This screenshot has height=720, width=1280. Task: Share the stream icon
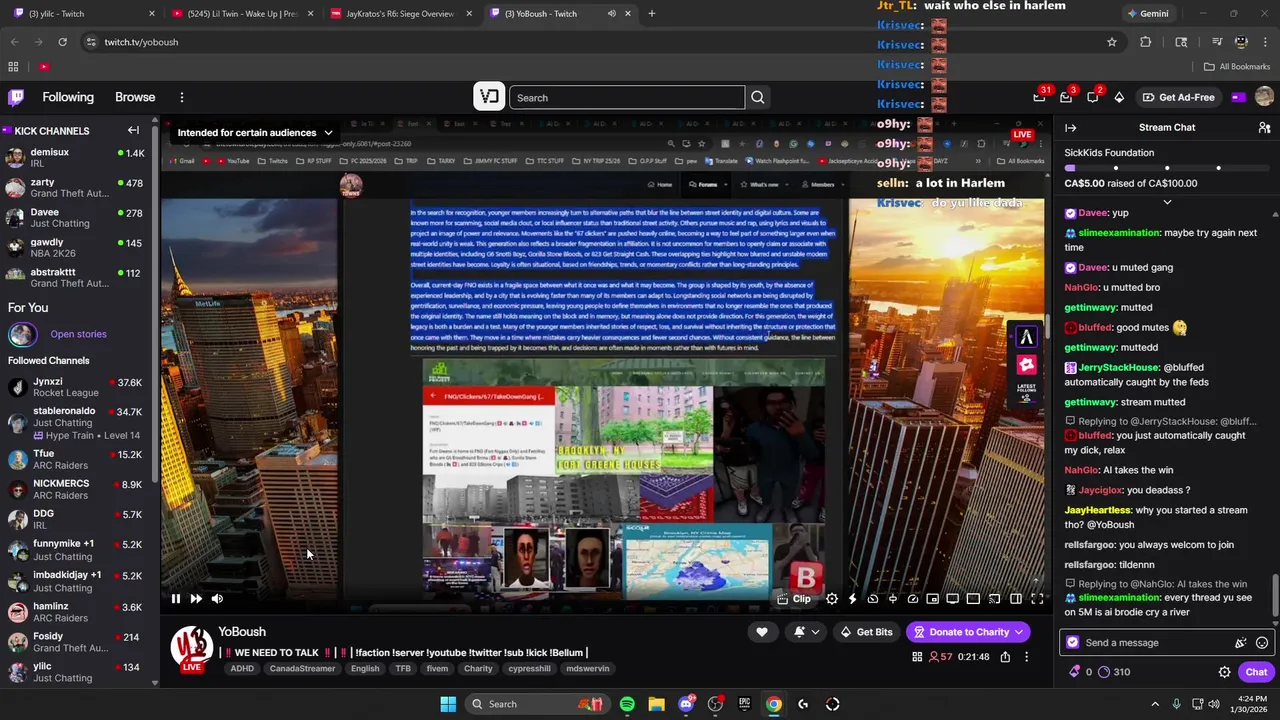pyautogui.click(x=1005, y=657)
